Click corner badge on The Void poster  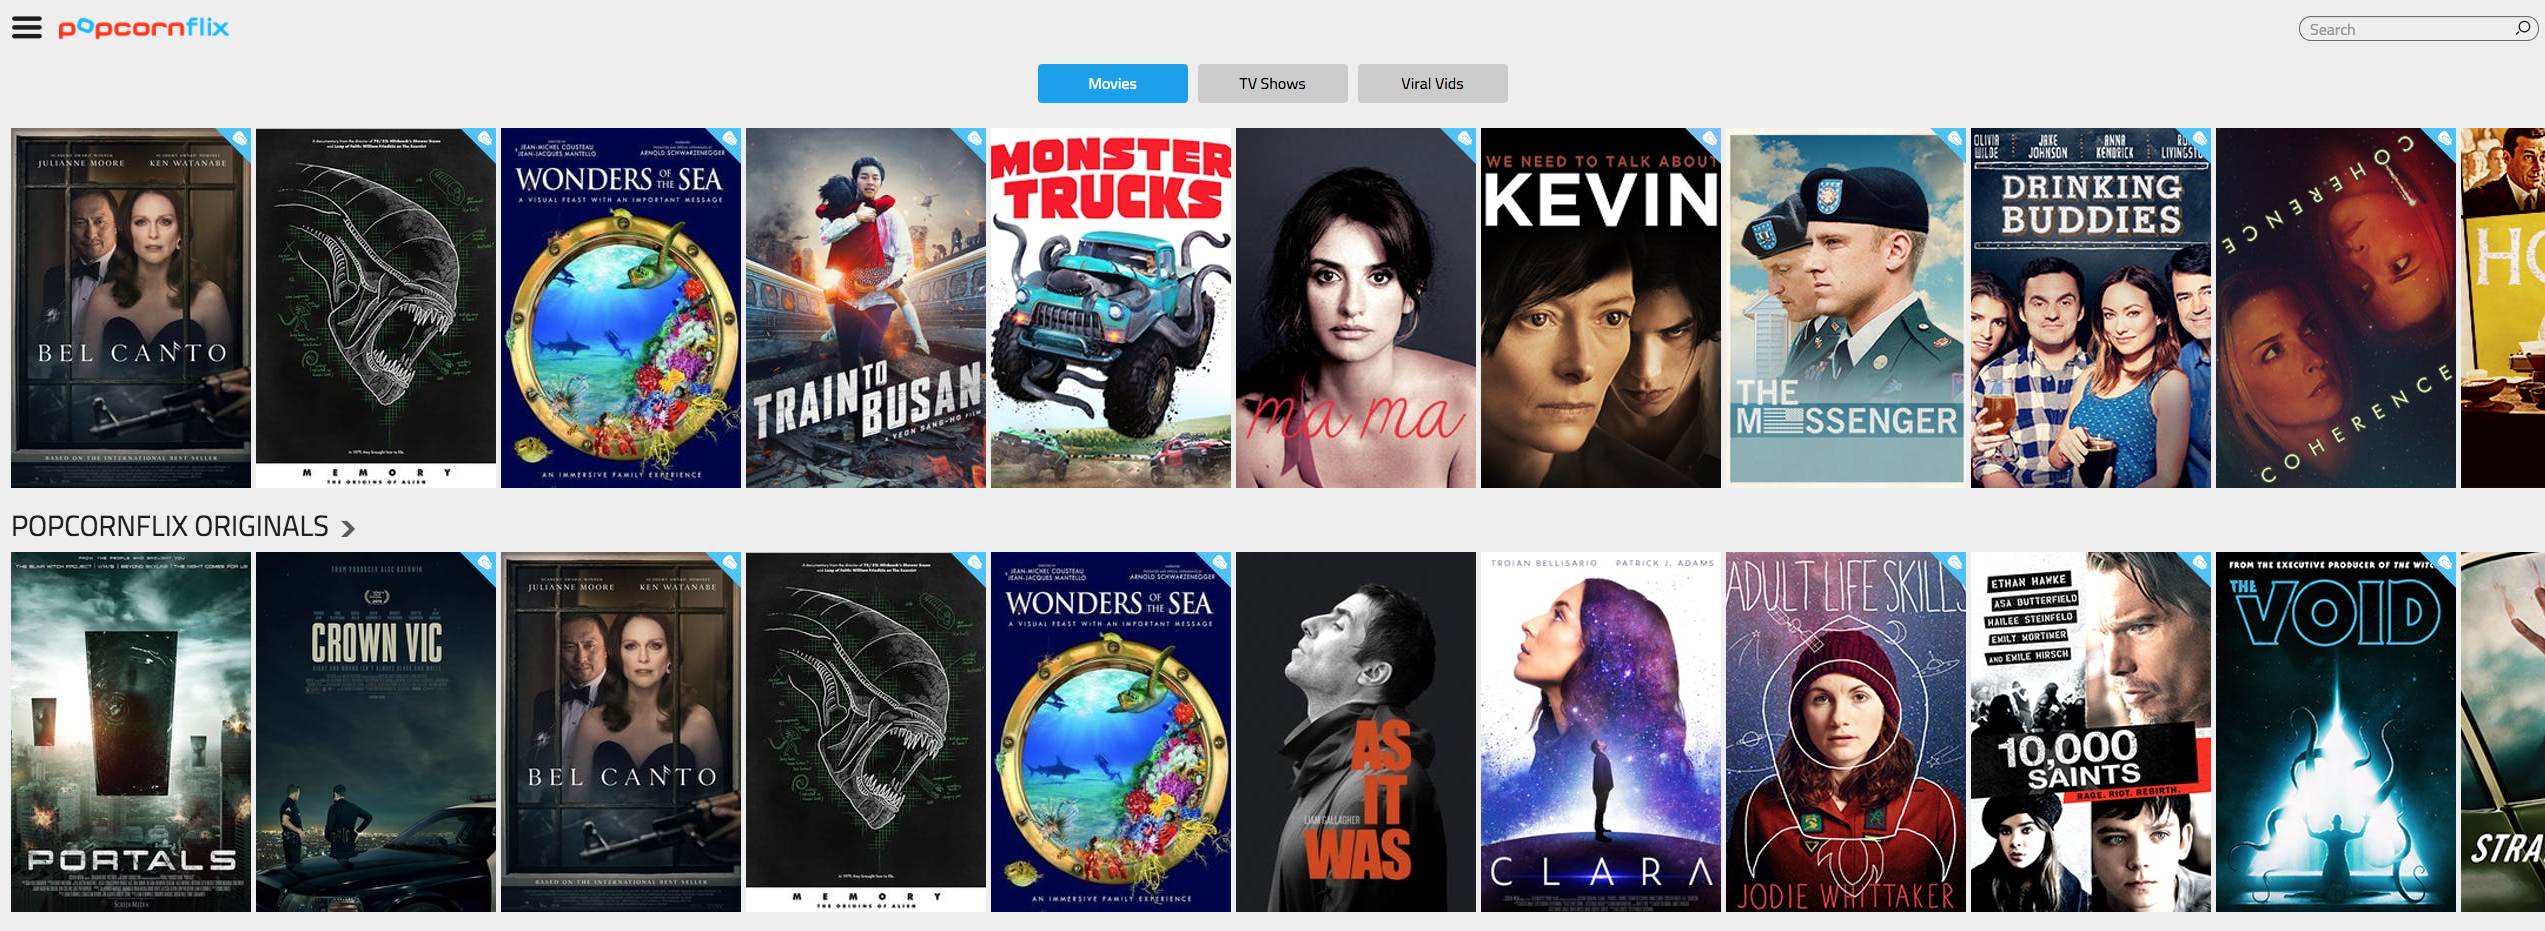(x=2443, y=564)
